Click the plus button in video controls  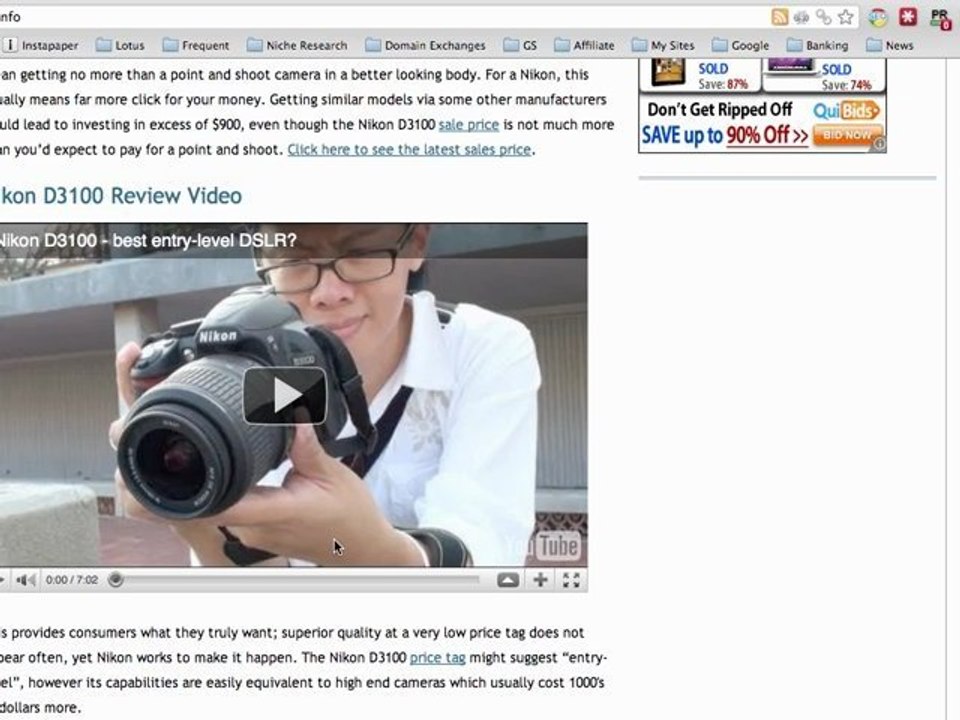coord(540,579)
